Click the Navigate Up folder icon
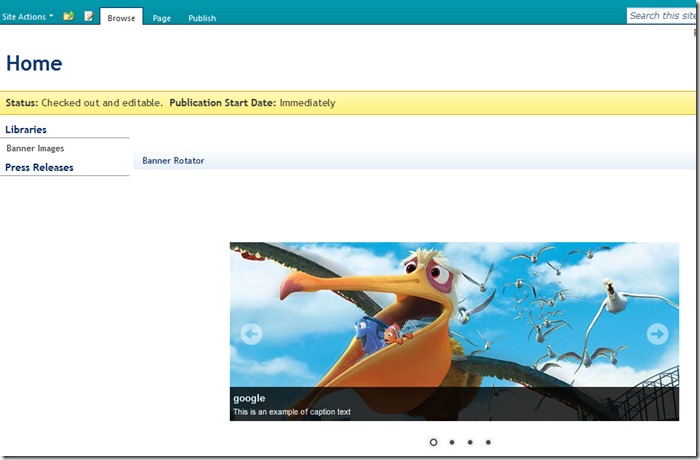The height and width of the screenshot is (460, 700). point(68,17)
